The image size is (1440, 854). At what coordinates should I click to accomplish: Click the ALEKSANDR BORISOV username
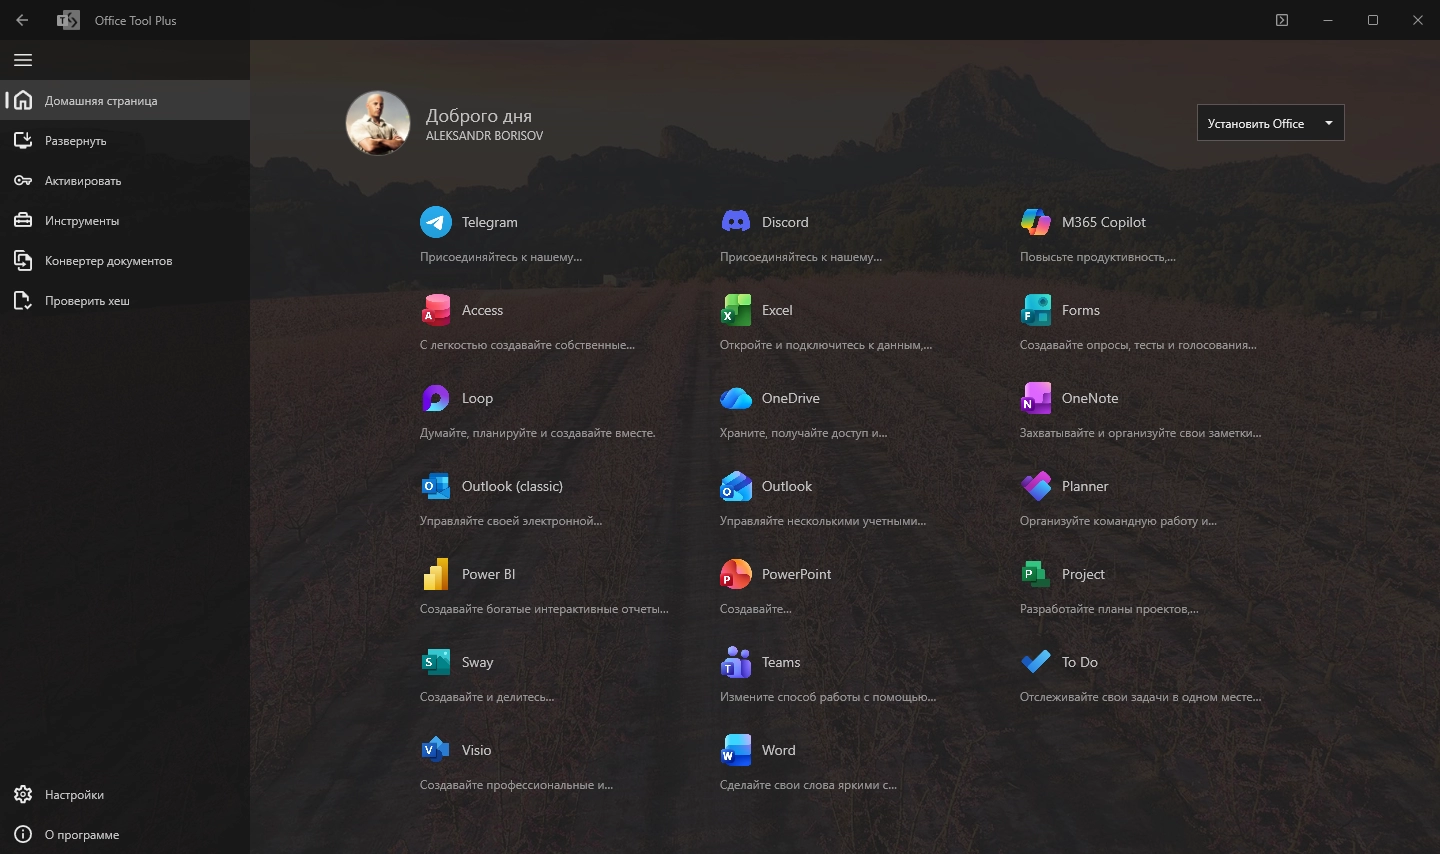coord(485,136)
